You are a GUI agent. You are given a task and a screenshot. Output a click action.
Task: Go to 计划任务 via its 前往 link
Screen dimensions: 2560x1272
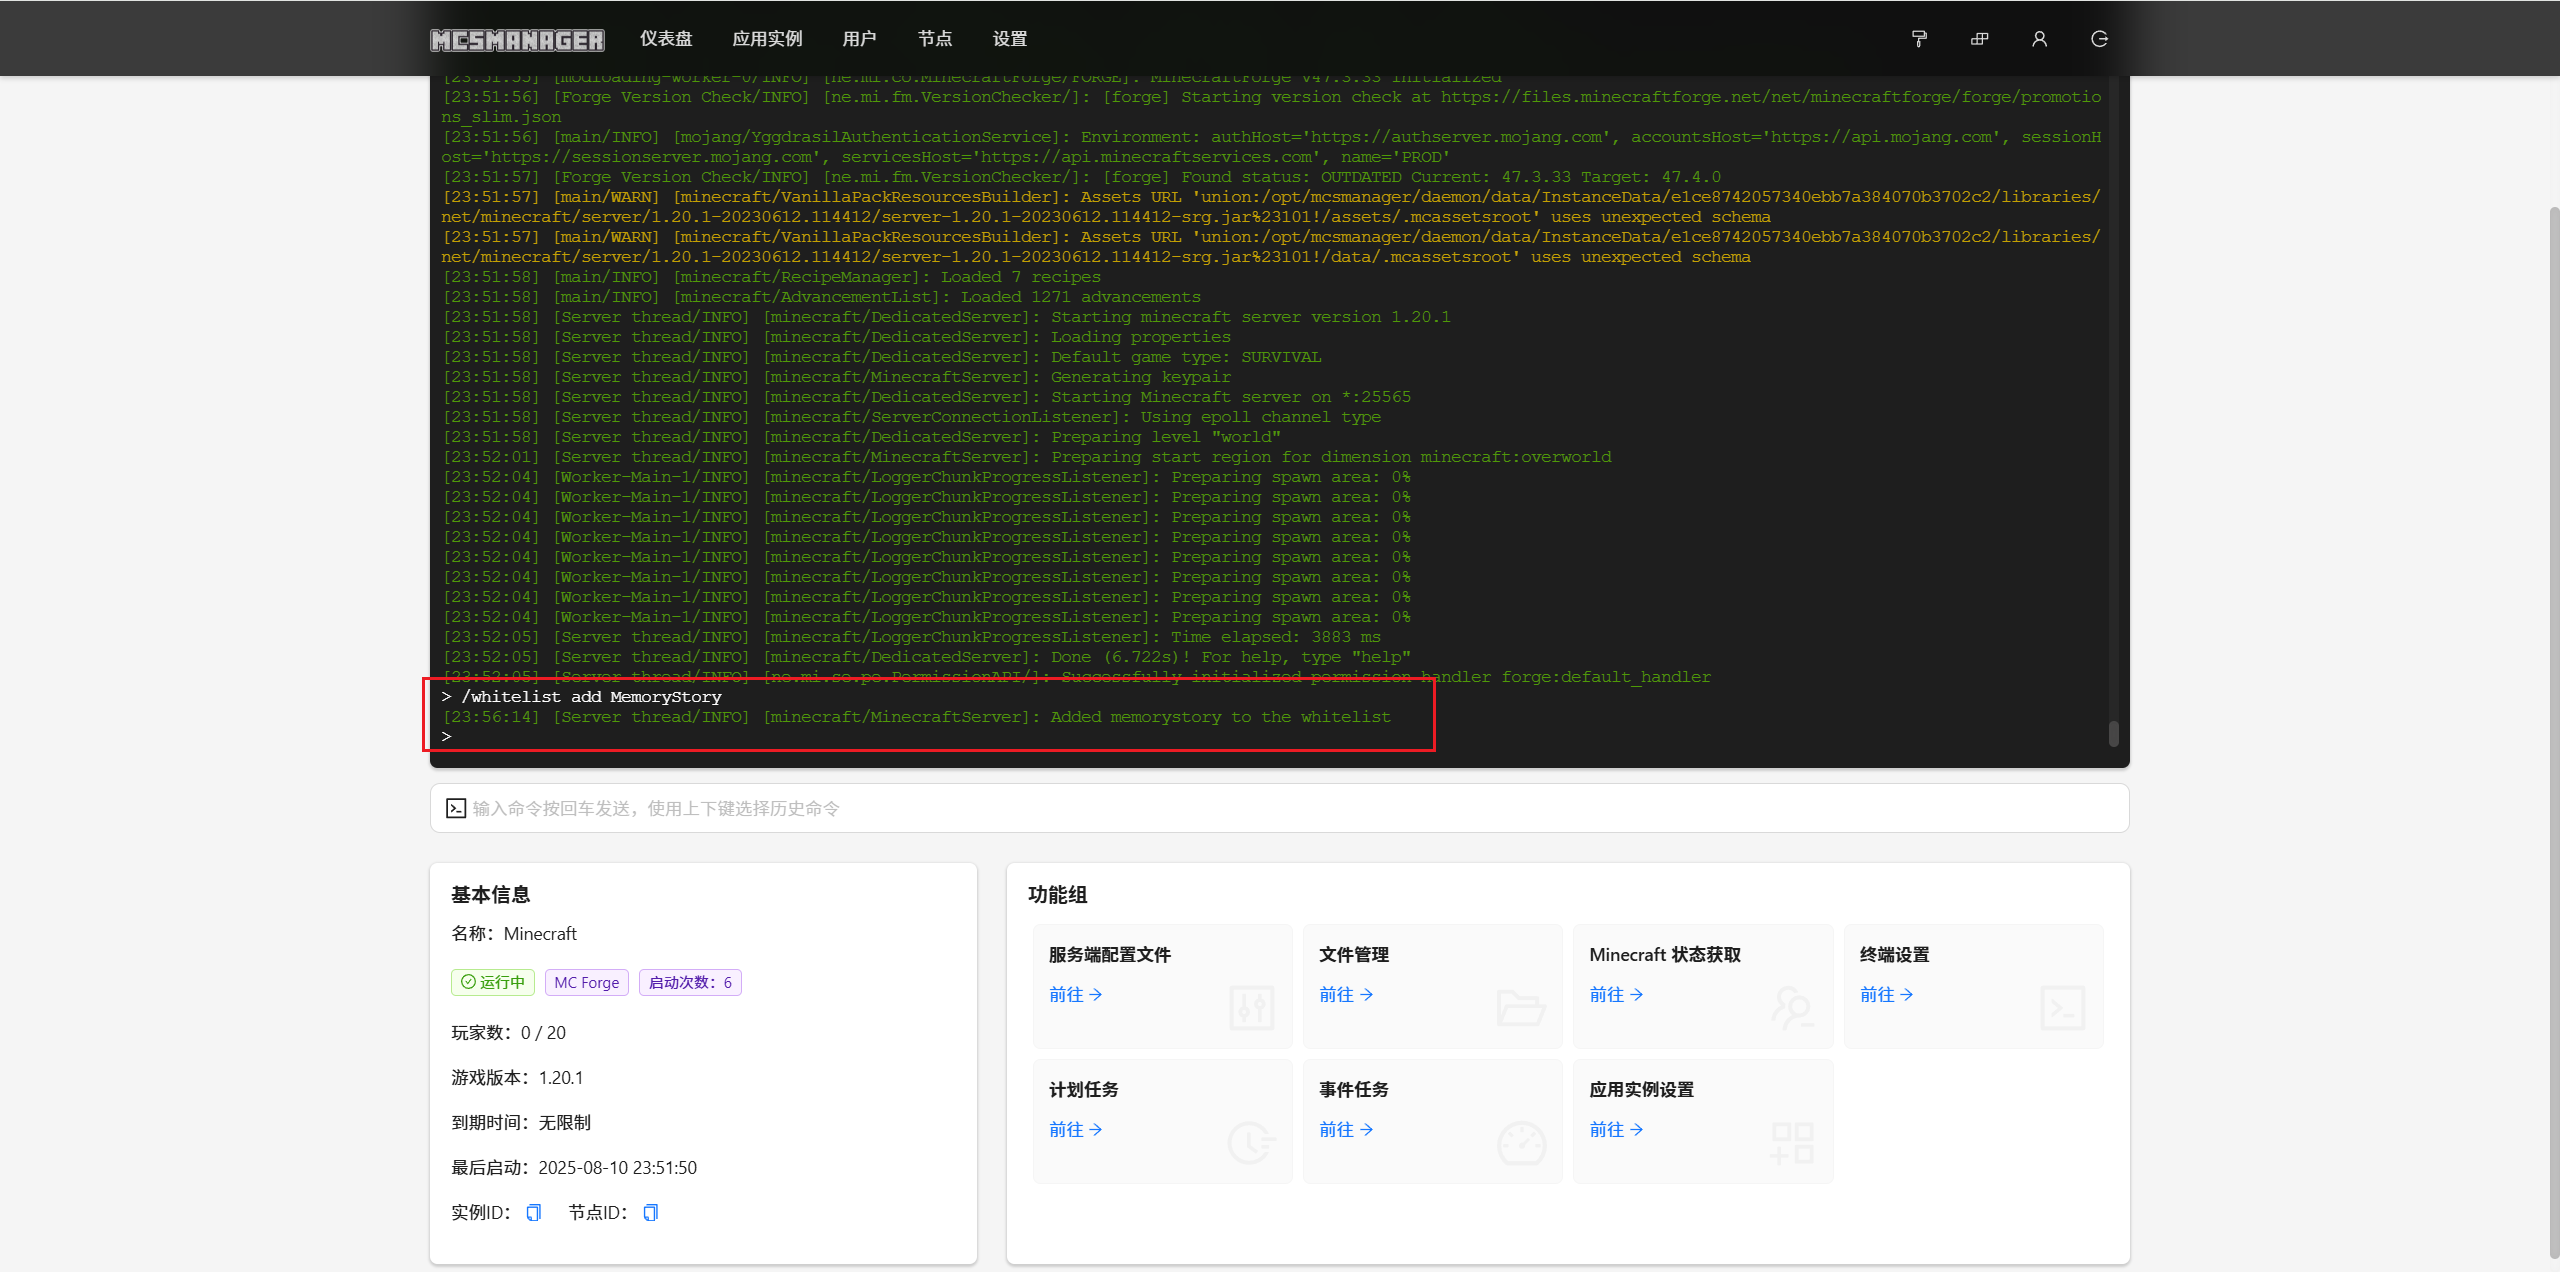tap(1075, 1129)
